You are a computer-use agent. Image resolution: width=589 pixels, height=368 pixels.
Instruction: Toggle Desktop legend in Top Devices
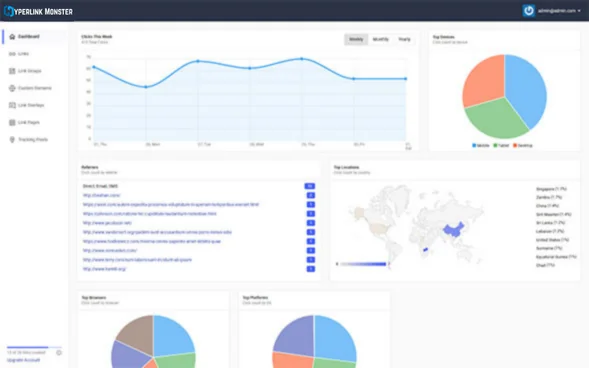point(523,145)
